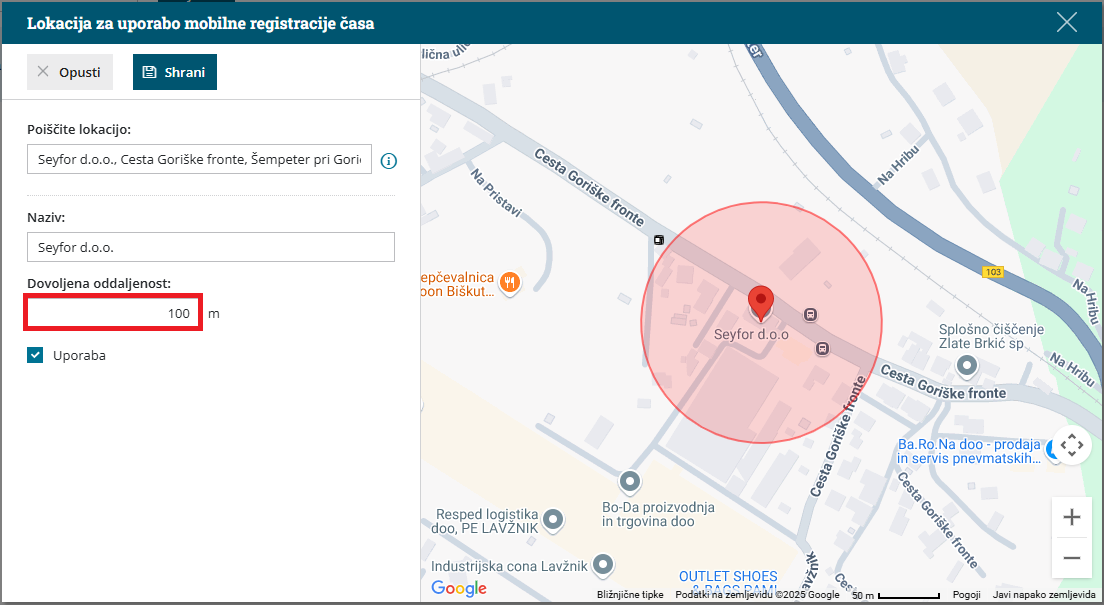Click the Bo-Da proizvodnja location marker

pyautogui.click(x=629, y=482)
